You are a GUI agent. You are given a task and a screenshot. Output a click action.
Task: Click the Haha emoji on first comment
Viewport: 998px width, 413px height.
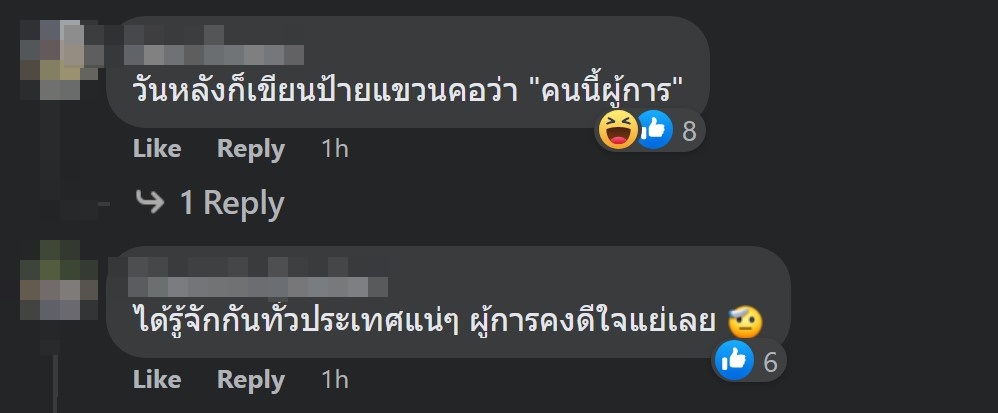coord(618,130)
